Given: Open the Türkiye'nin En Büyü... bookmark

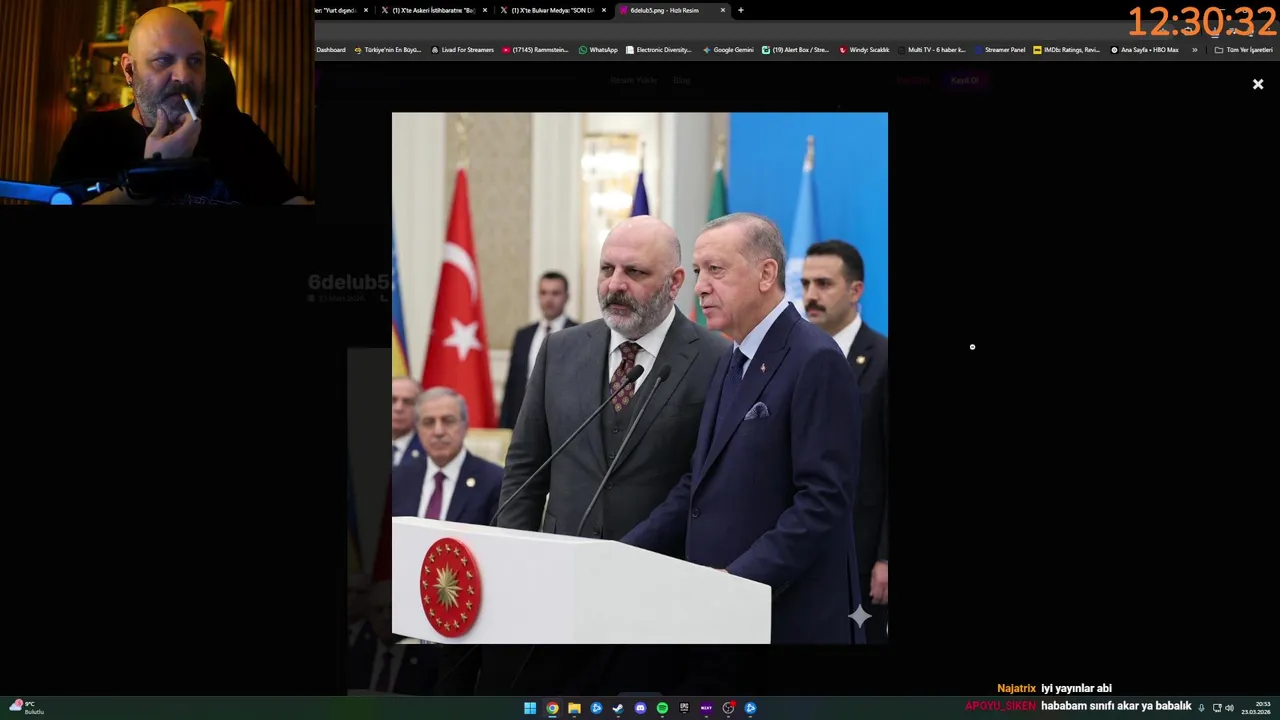Looking at the screenshot, I should 388,50.
